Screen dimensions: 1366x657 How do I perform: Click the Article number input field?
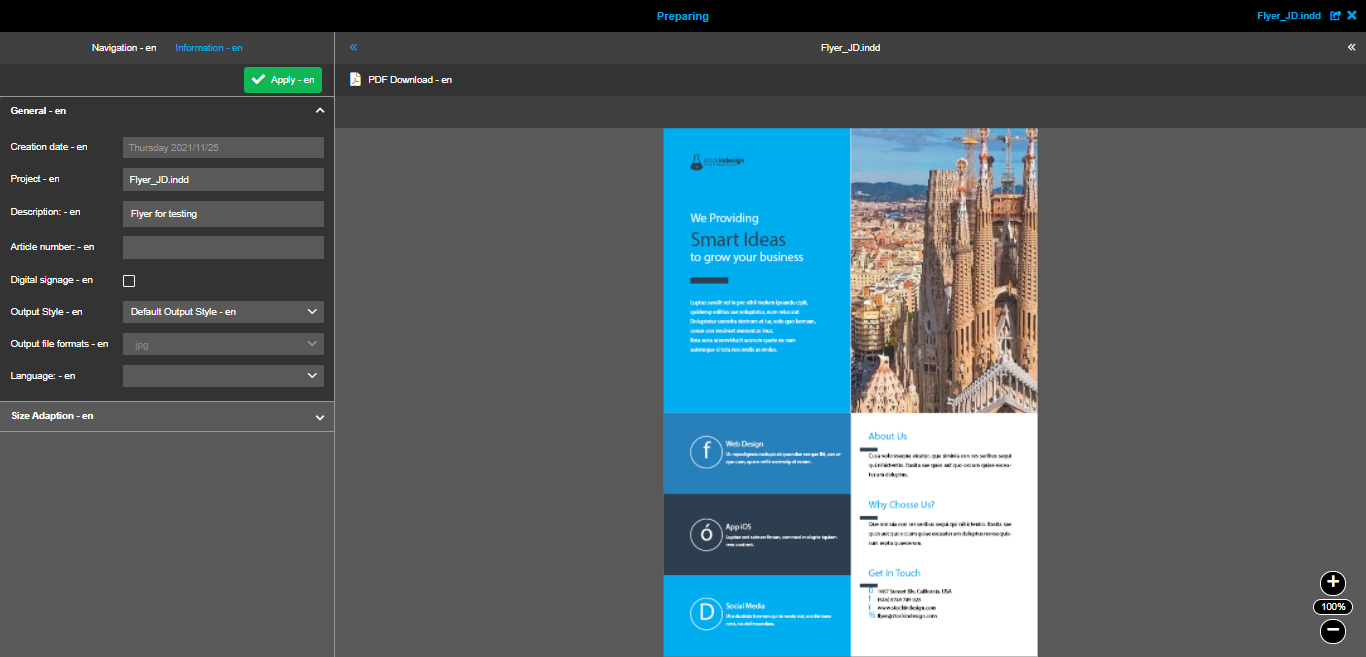click(x=223, y=247)
